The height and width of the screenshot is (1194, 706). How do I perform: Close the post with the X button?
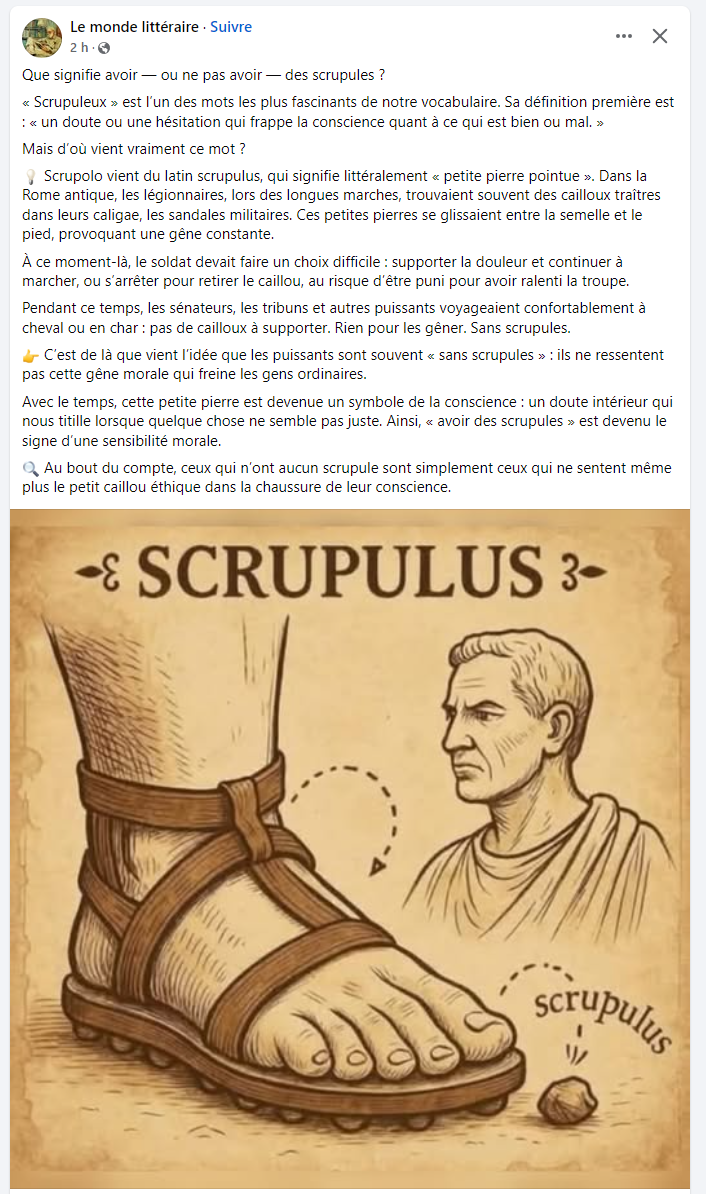click(660, 36)
